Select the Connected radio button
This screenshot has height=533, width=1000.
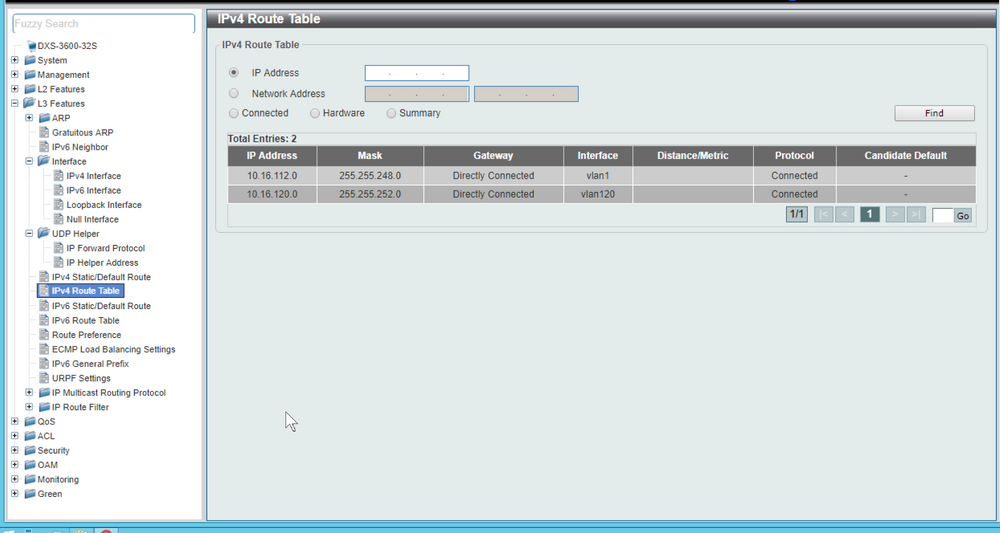click(x=233, y=113)
